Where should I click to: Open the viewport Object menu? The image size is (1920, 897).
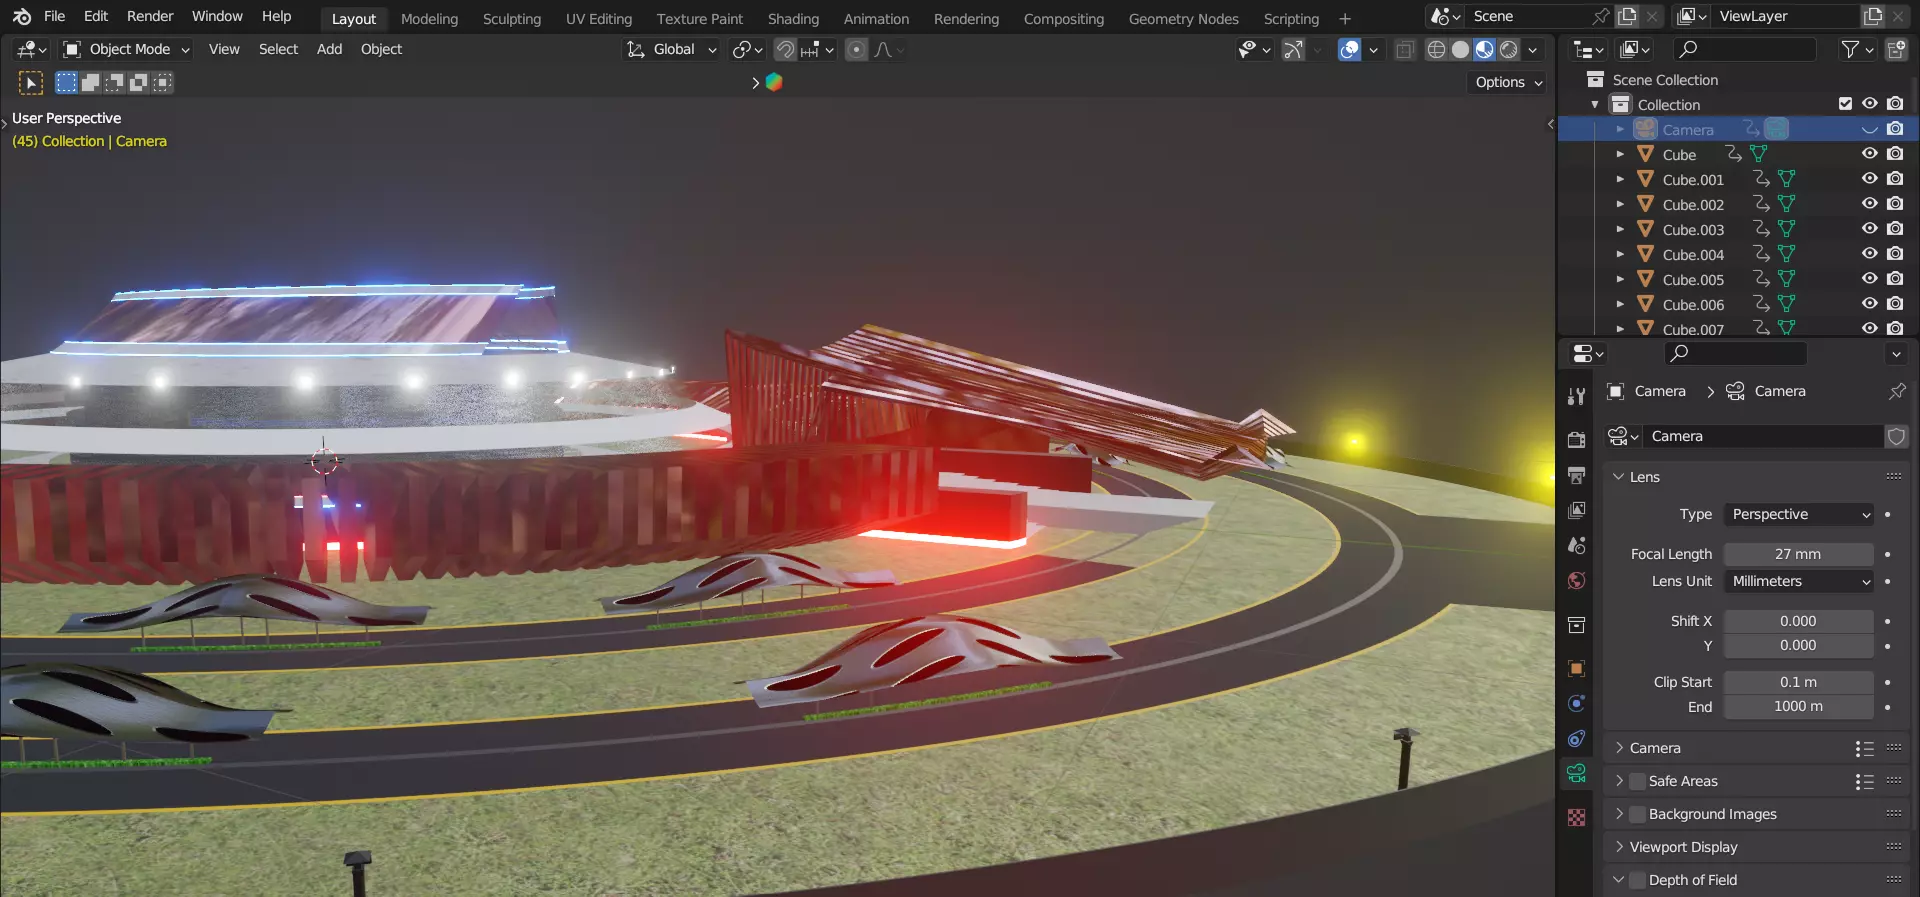pyautogui.click(x=381, y=49)
